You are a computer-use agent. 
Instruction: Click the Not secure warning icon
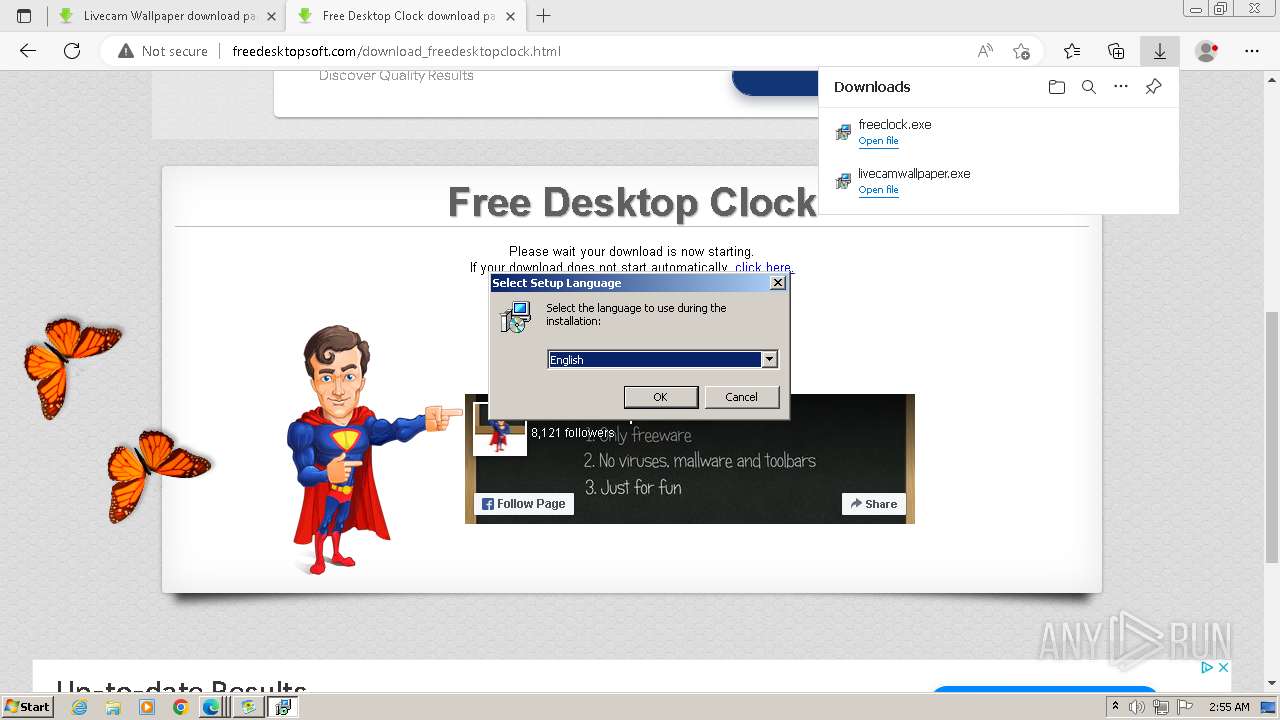(126, 51)
